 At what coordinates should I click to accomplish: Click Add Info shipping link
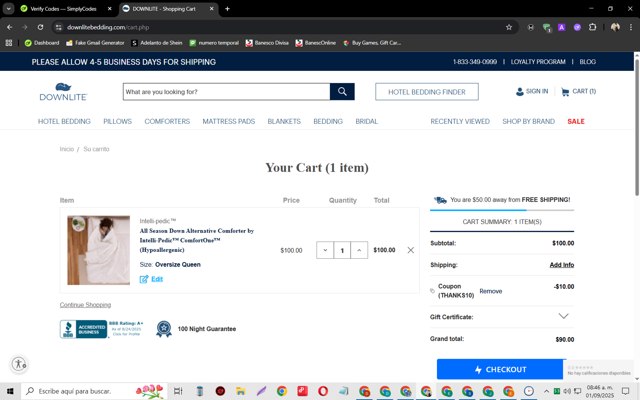pos(562,265)
